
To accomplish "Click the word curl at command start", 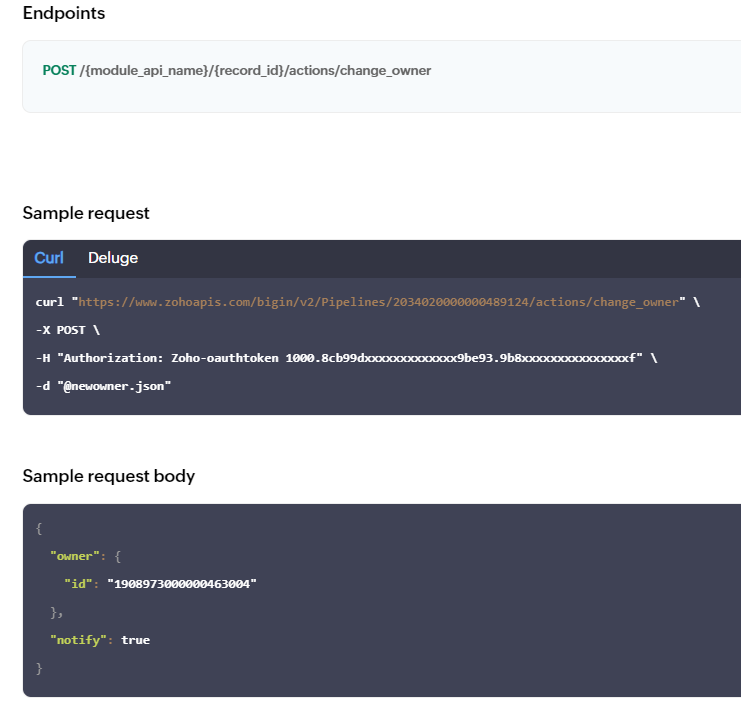I will coord(50,302).
